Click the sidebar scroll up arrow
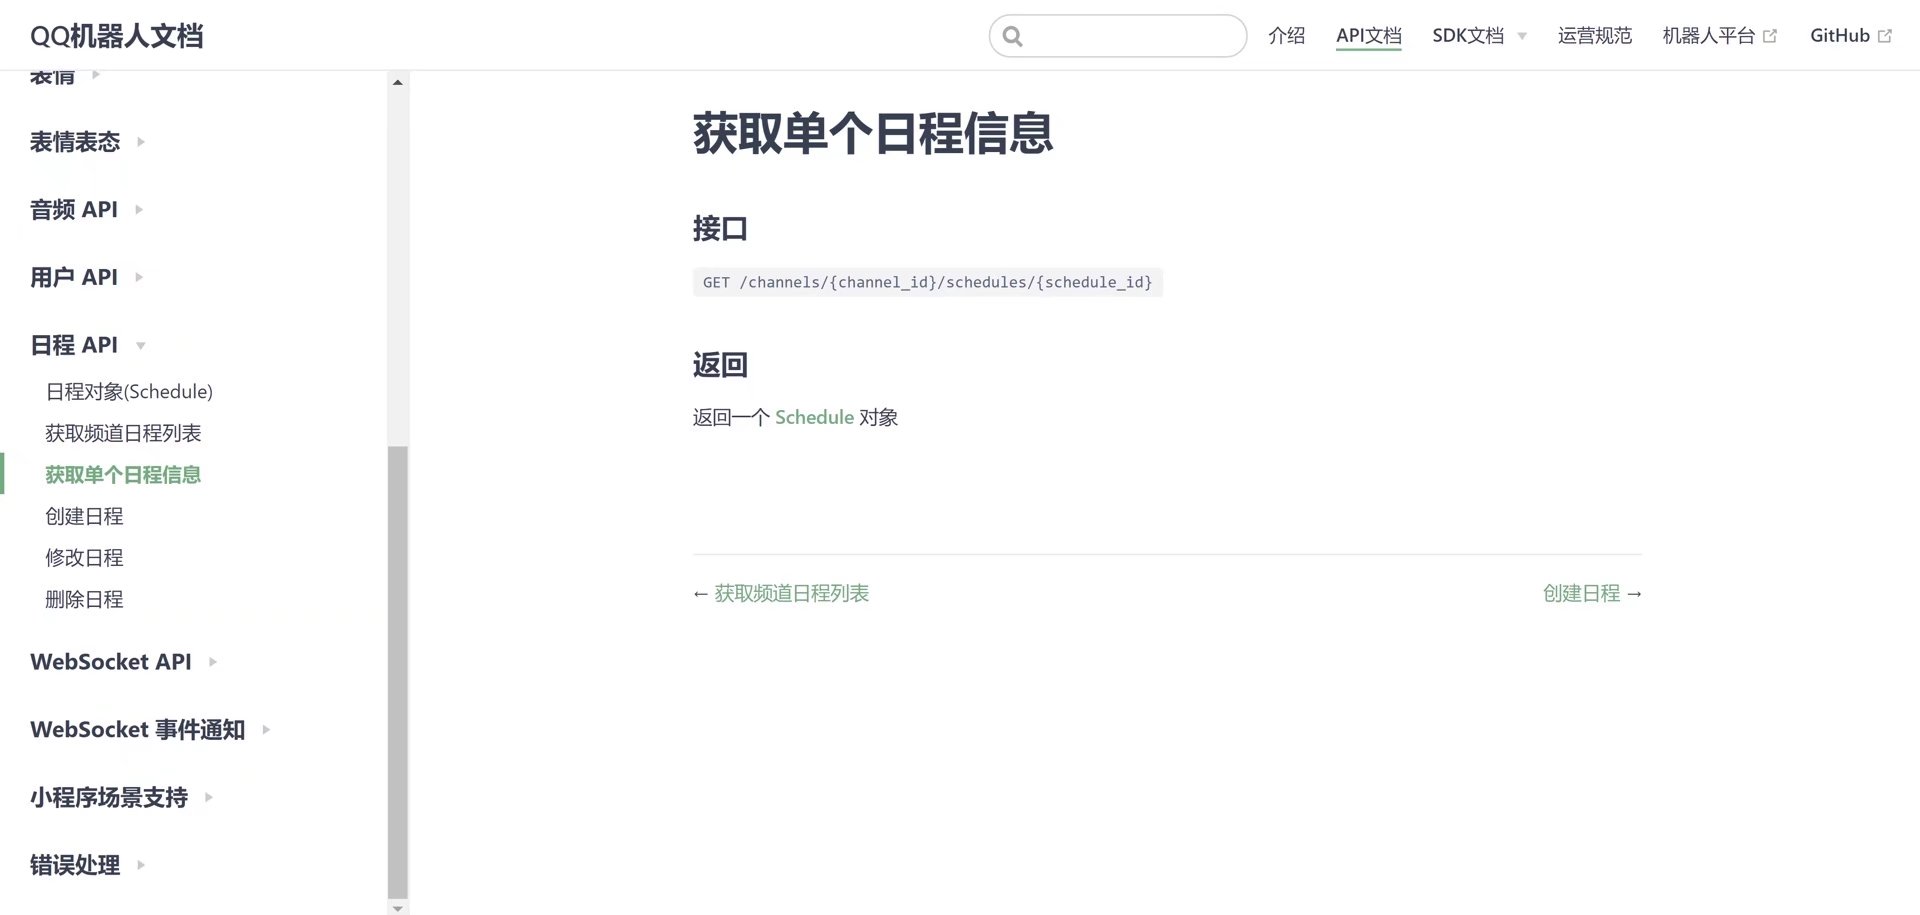 [398, 82]
